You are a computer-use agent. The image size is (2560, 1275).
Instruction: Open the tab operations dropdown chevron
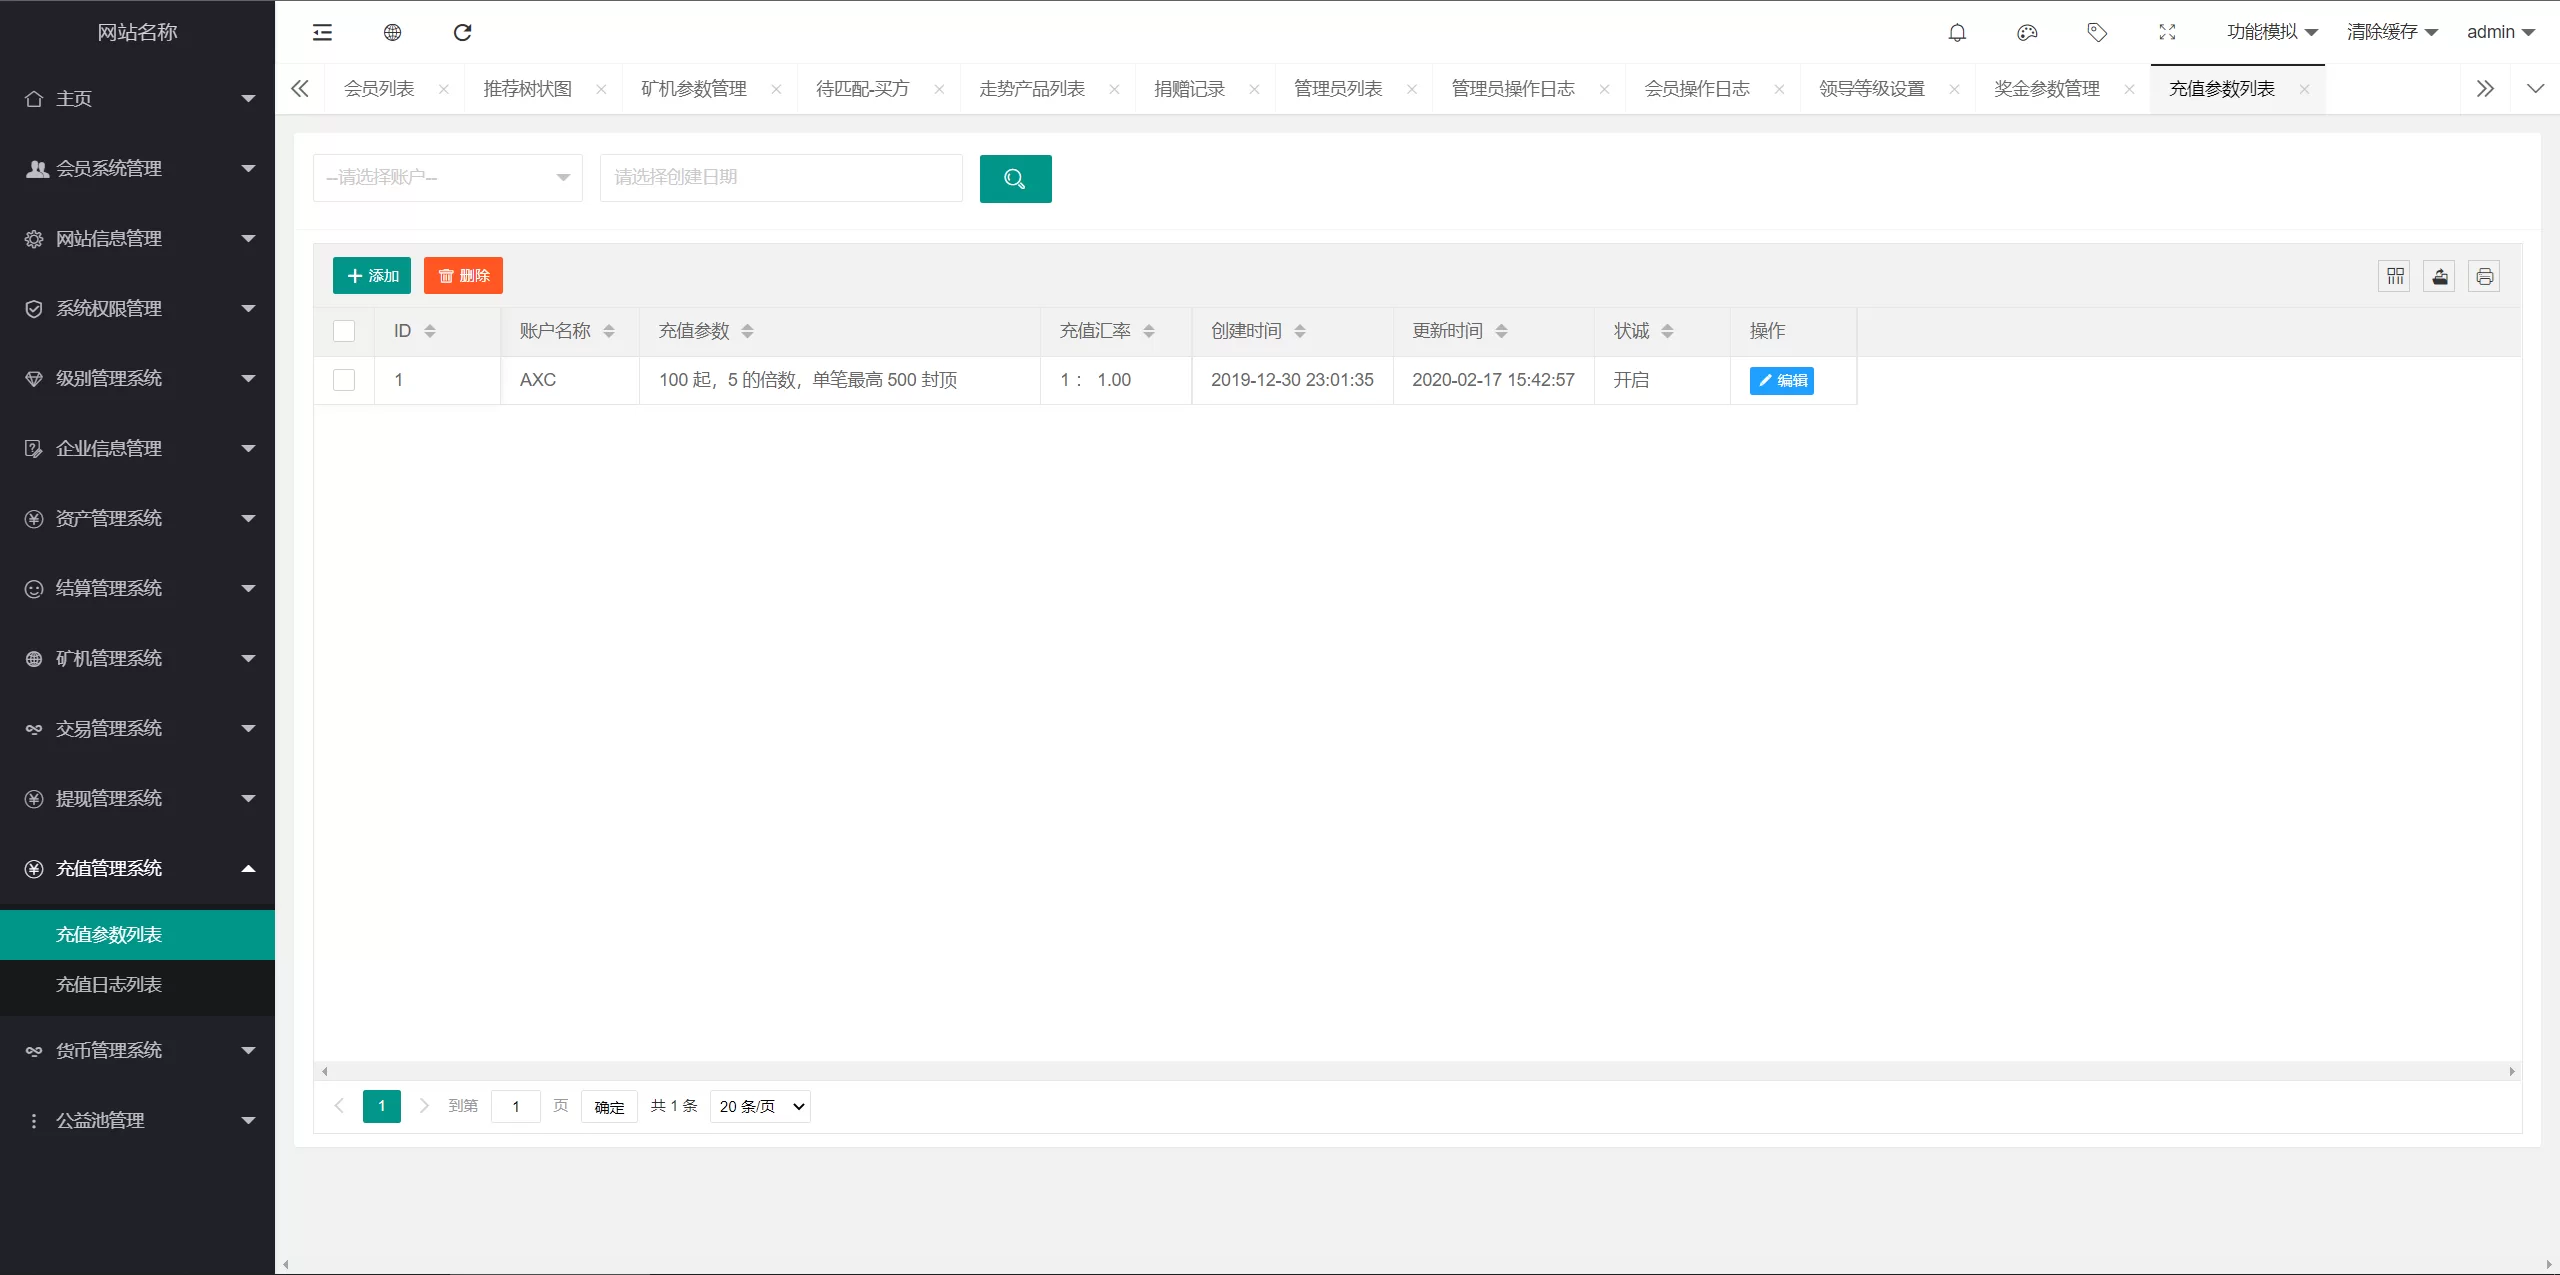2535,89
